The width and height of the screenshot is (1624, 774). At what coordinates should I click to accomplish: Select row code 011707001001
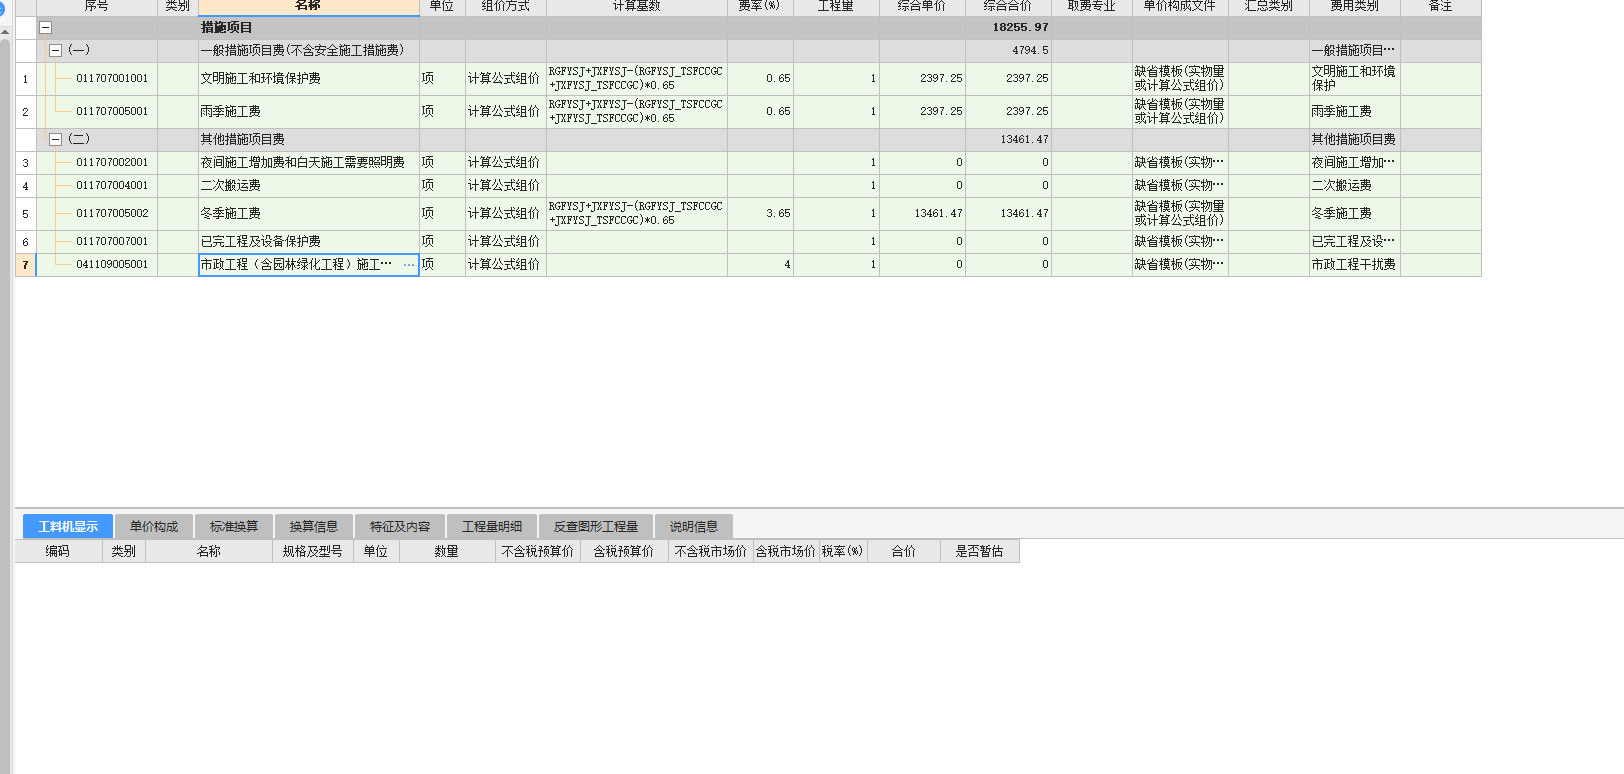112,79
